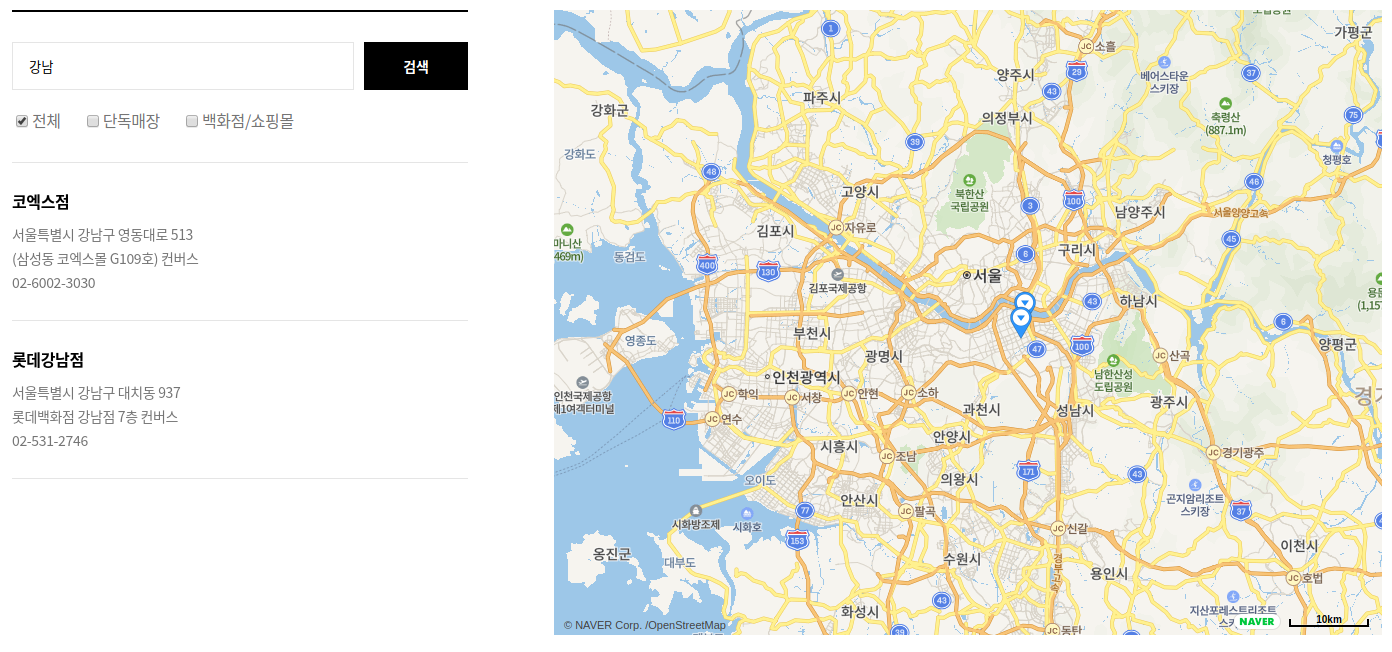Viewport: 1392px width, 652px height.
Task: Click the route 77 shield
Action: pos(805,510)
